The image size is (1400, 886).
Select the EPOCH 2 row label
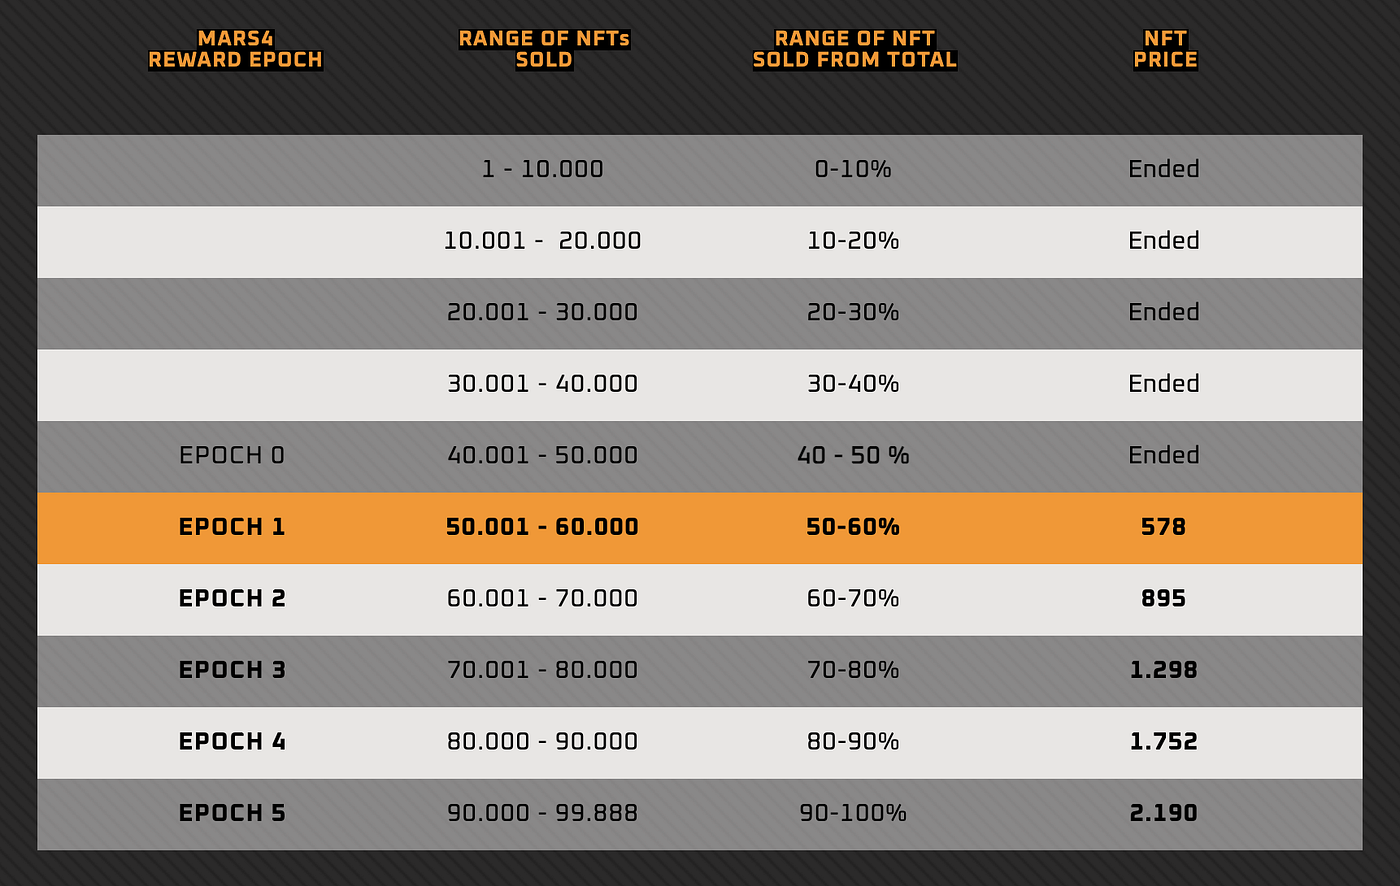point(232,599)
